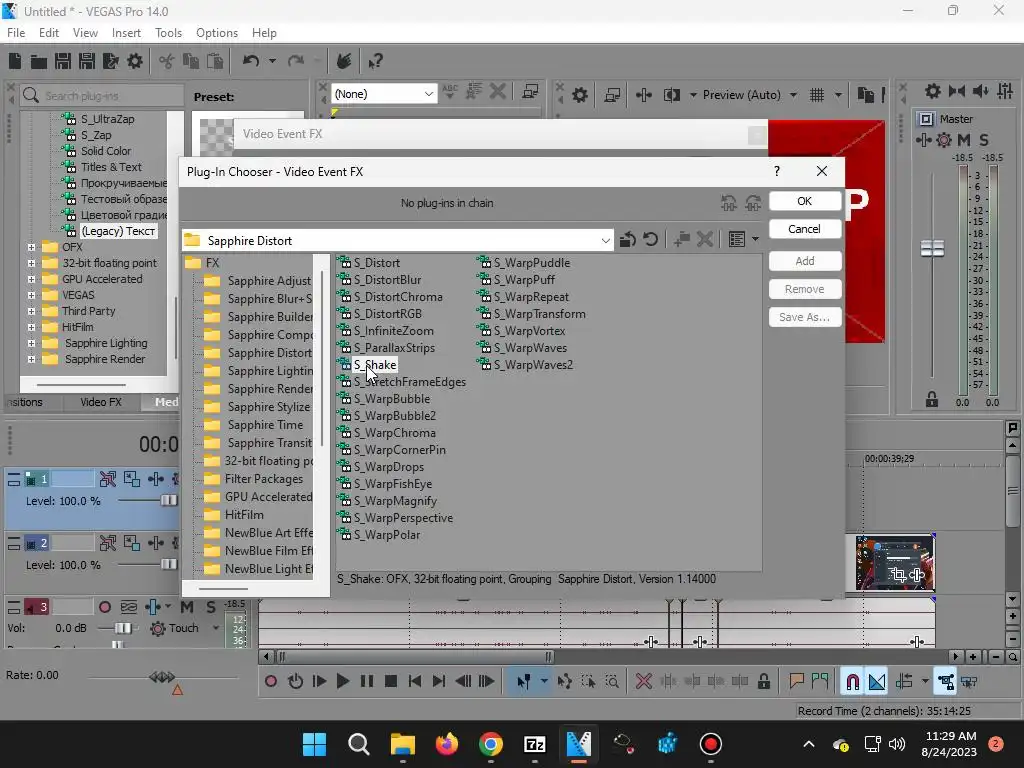This screenshot has height=768, width=1024.
Task: Expand GPU Accelerated tree folder
Action: click(x=31, y=279)
